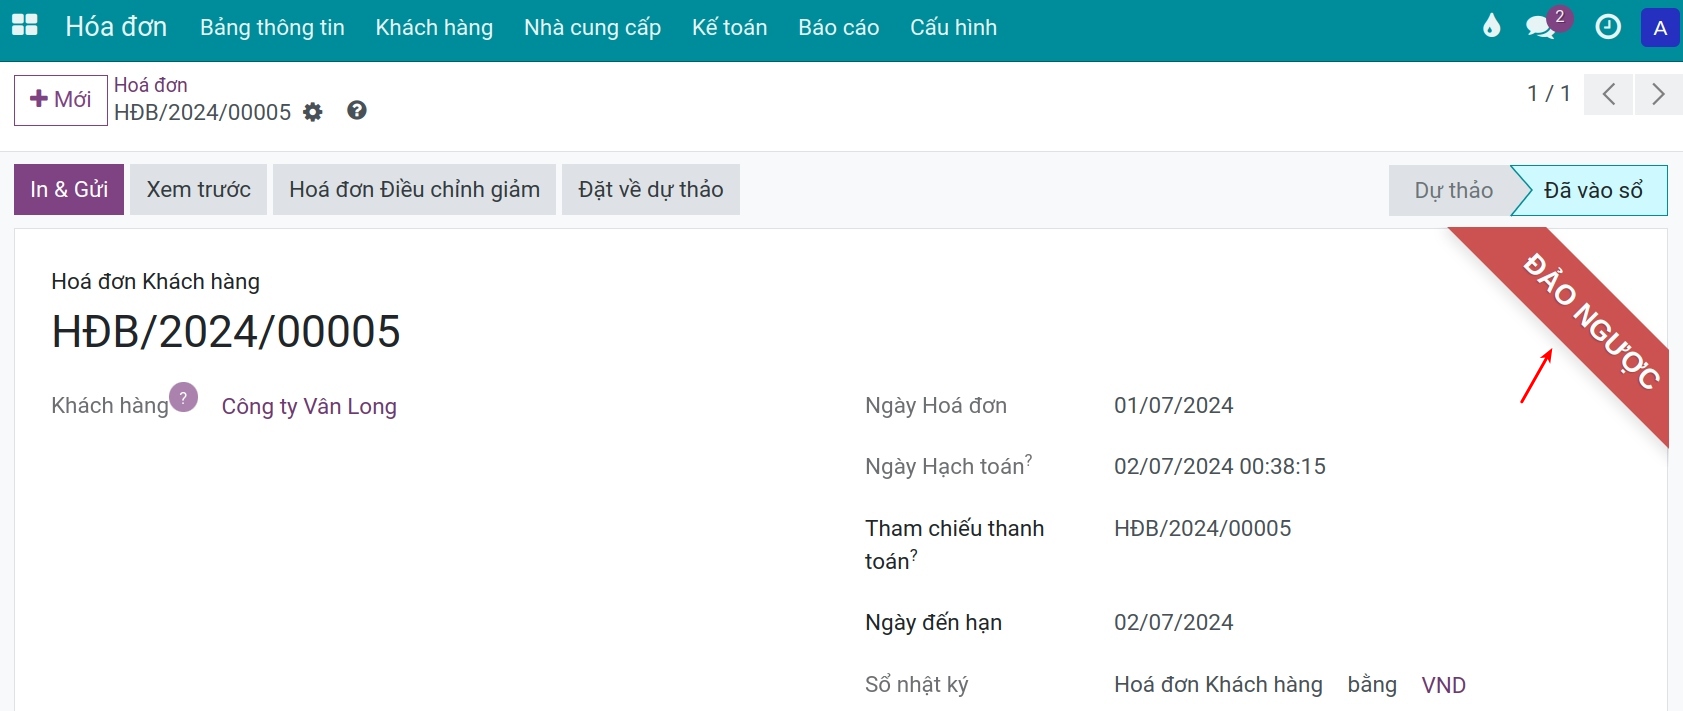Screen dimensions: 1683x711
Task: Open the apps grid menu icon
Action: pyautogui.click(x=24, y=26)
